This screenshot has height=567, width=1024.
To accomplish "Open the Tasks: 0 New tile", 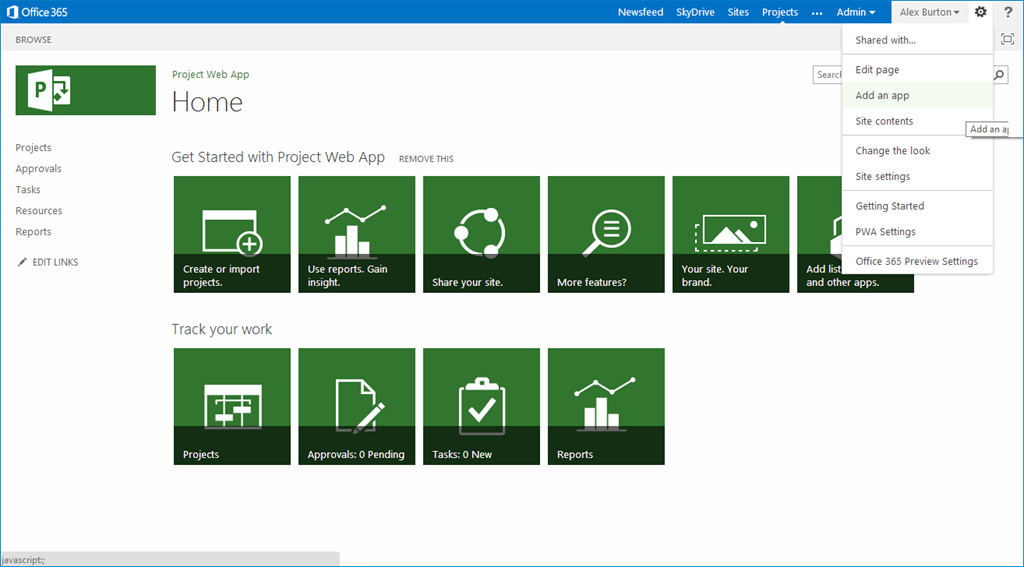I will (x=481, y=406).
